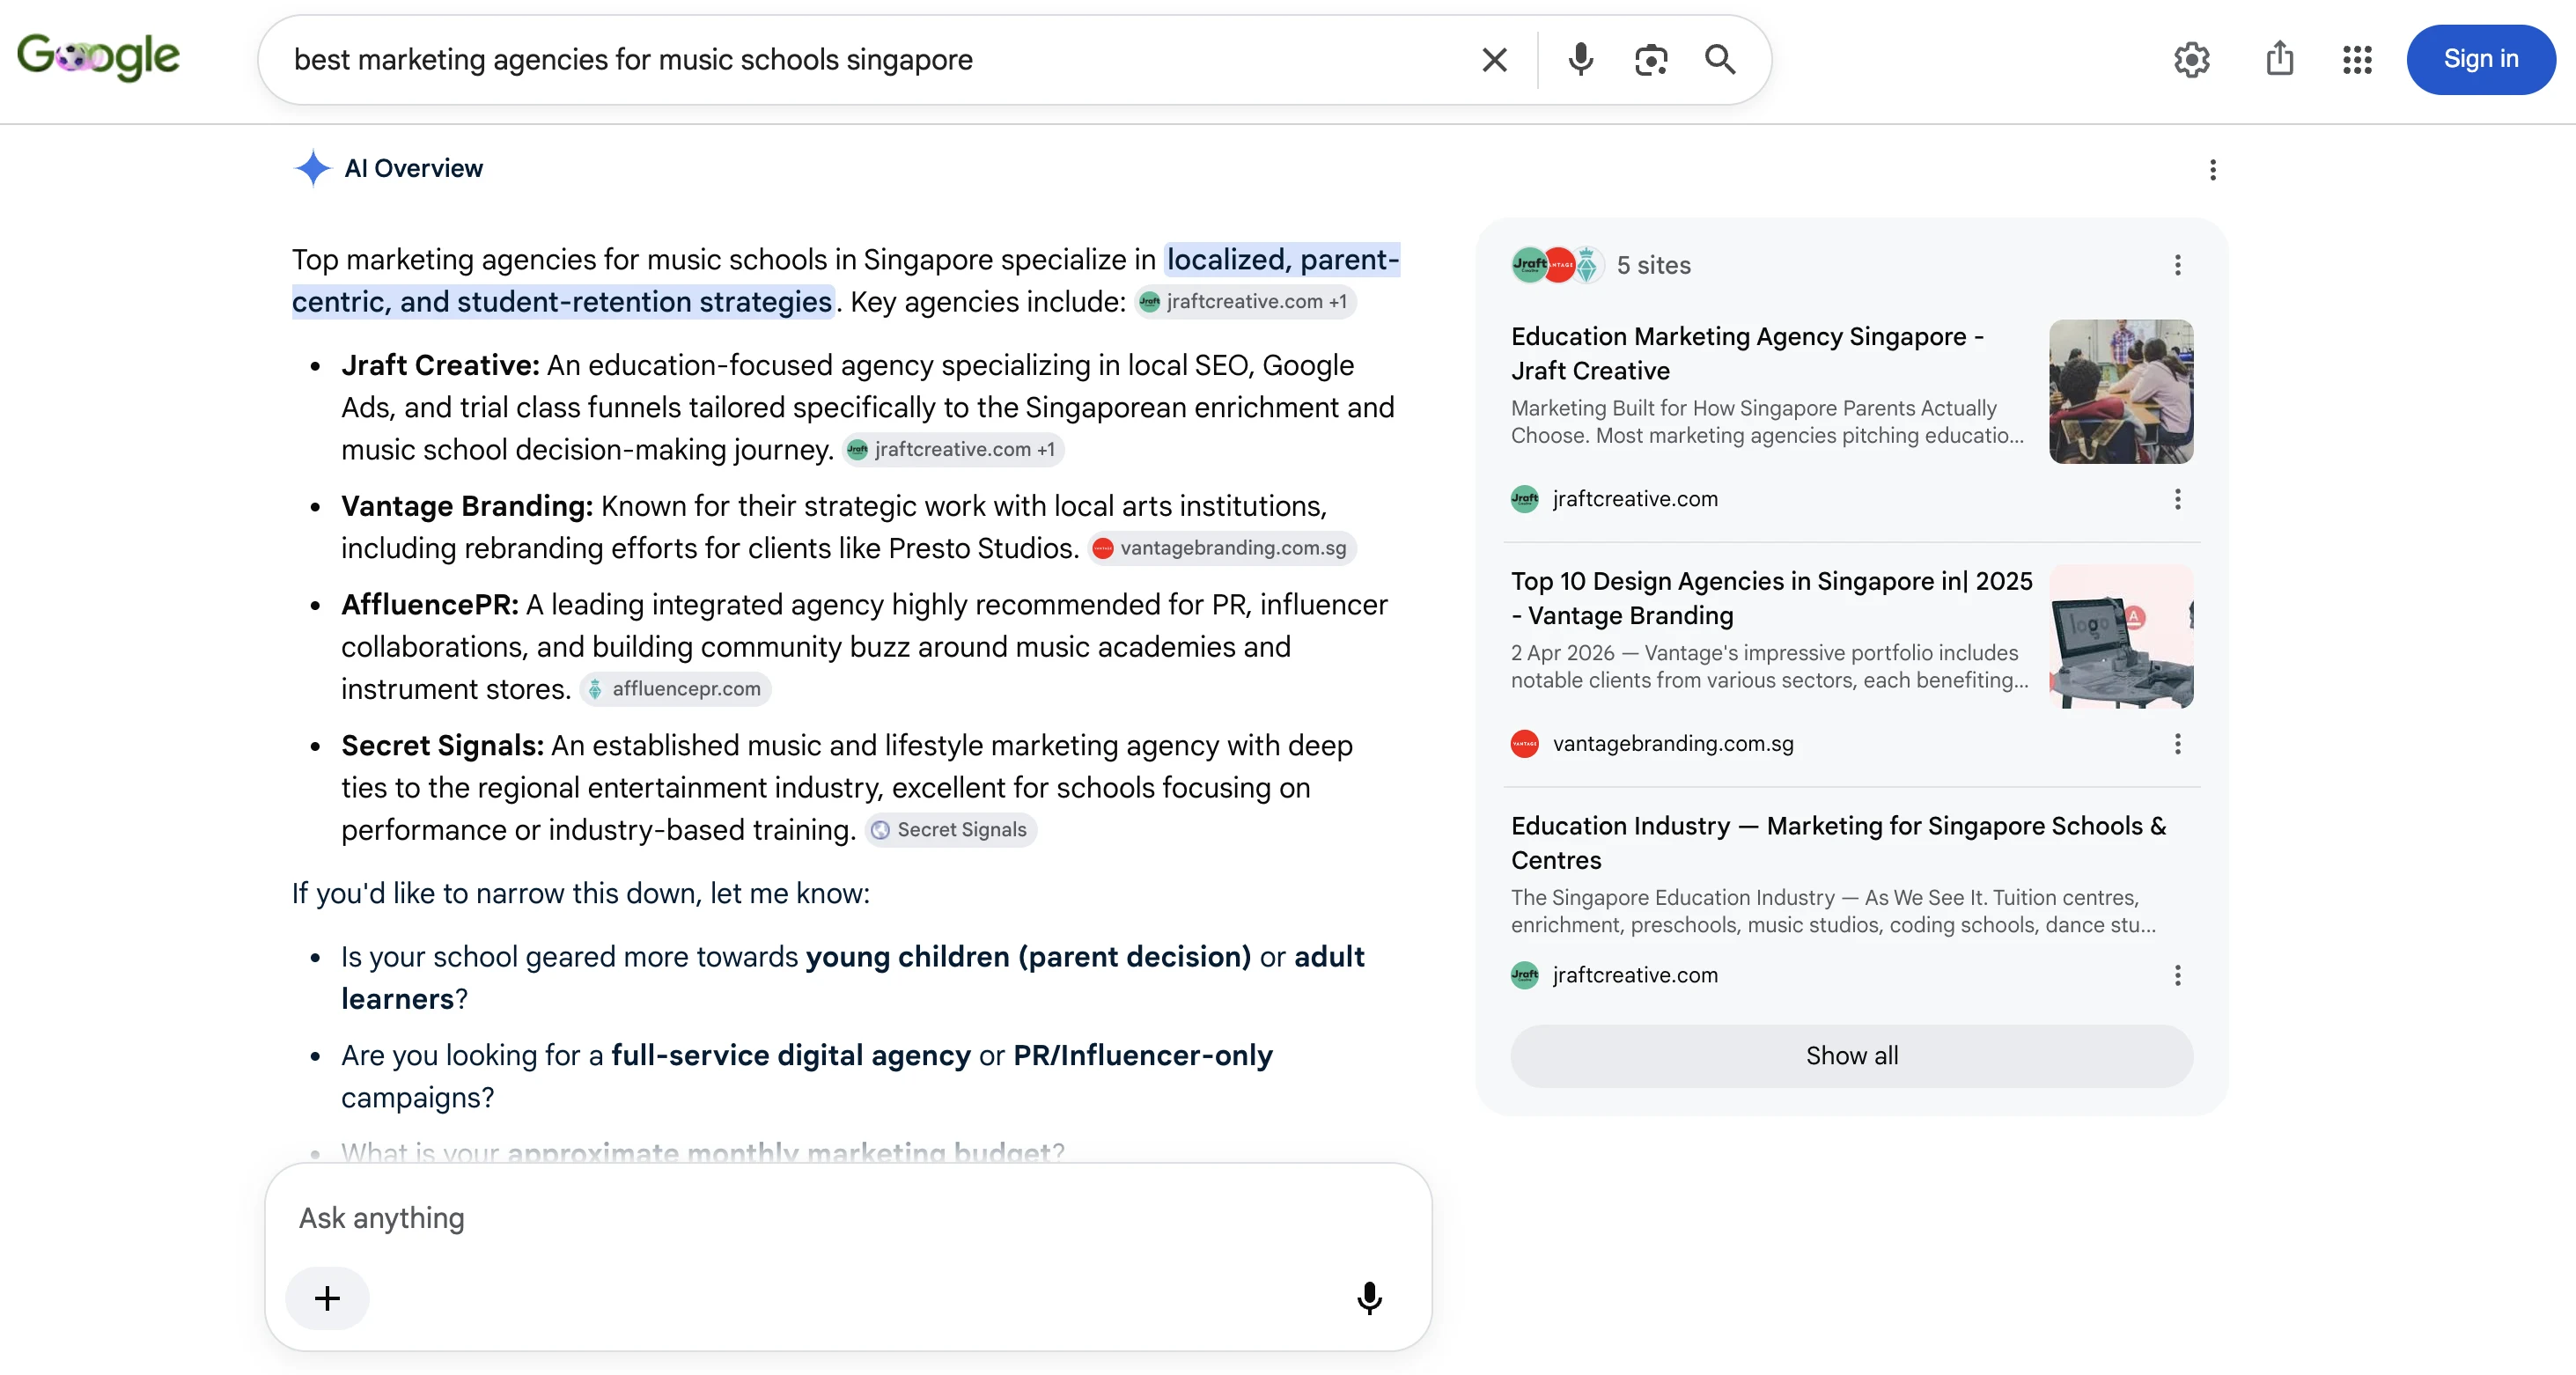This screenshot has width=2576, height=1375.
Task: Open more options for last jraftcreative.com result
Action: click(2177, 975)
